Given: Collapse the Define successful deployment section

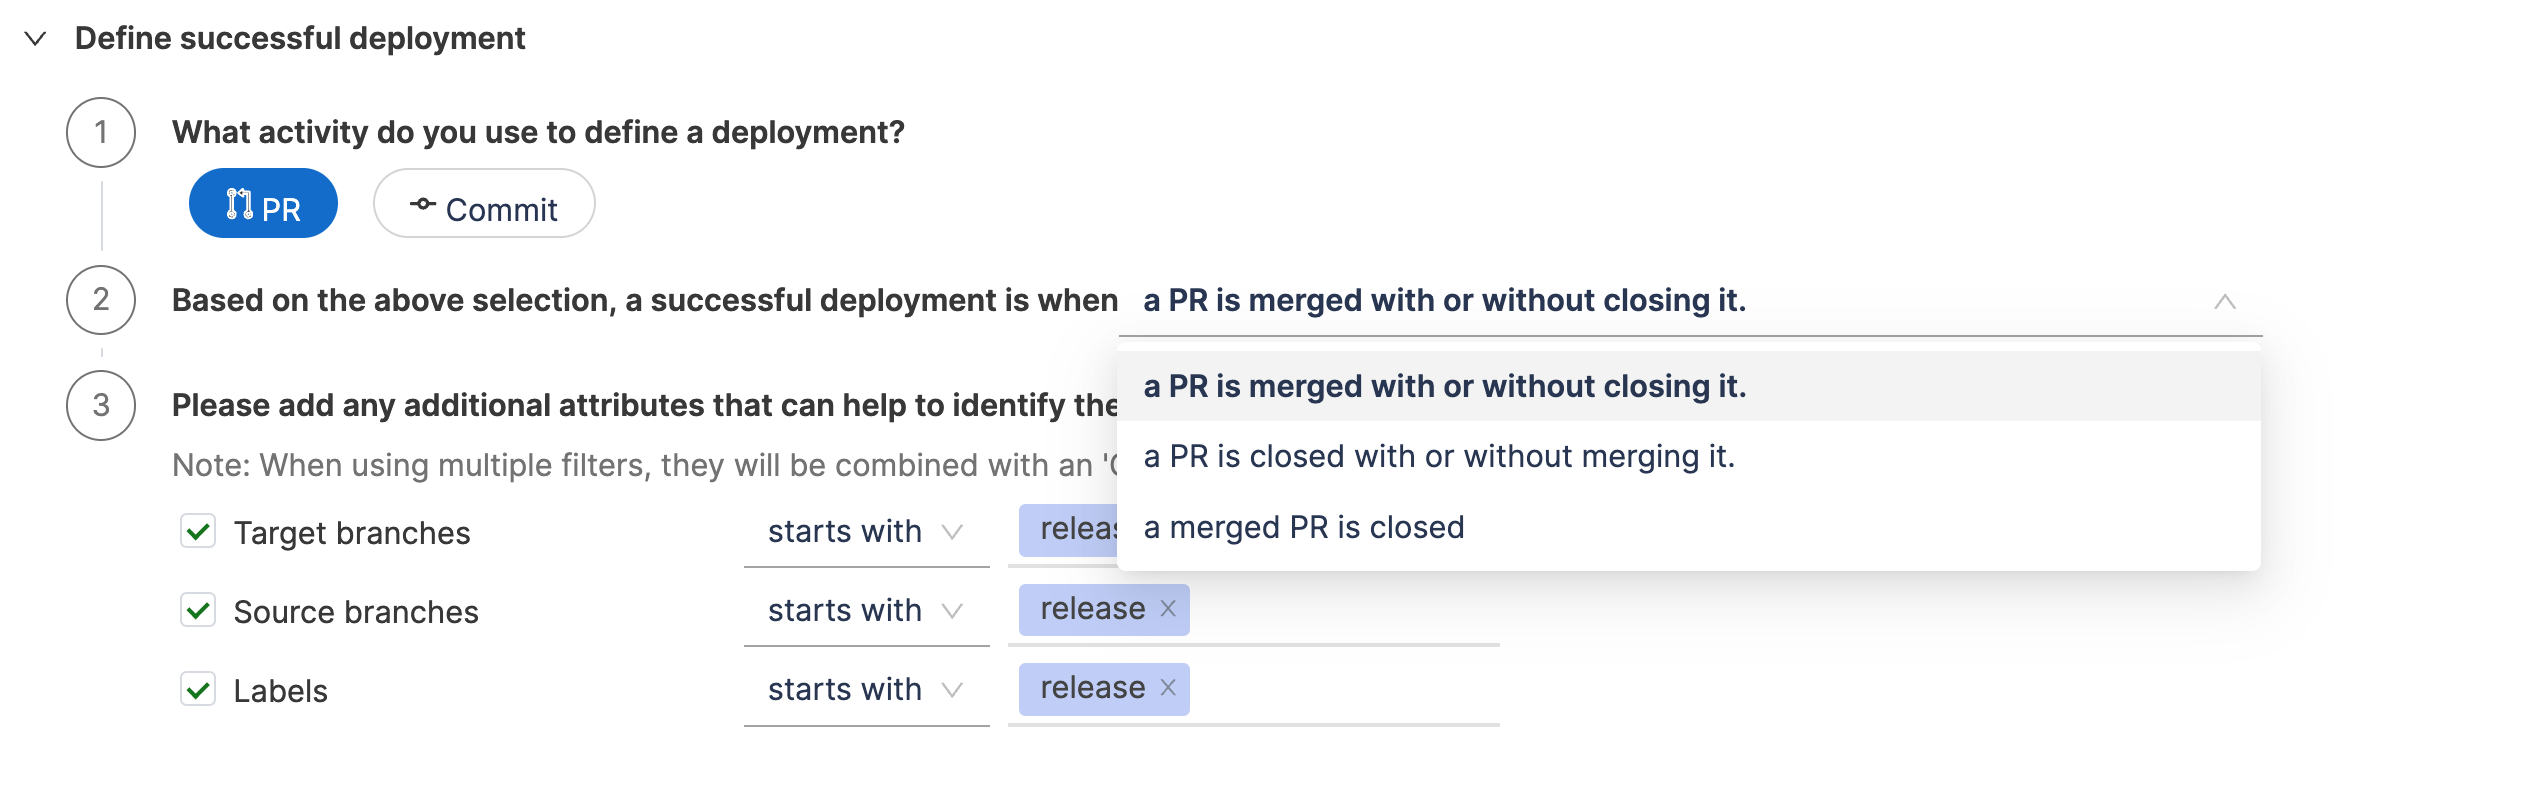Looking at the screenshot, I should click(x=36, y=39).
